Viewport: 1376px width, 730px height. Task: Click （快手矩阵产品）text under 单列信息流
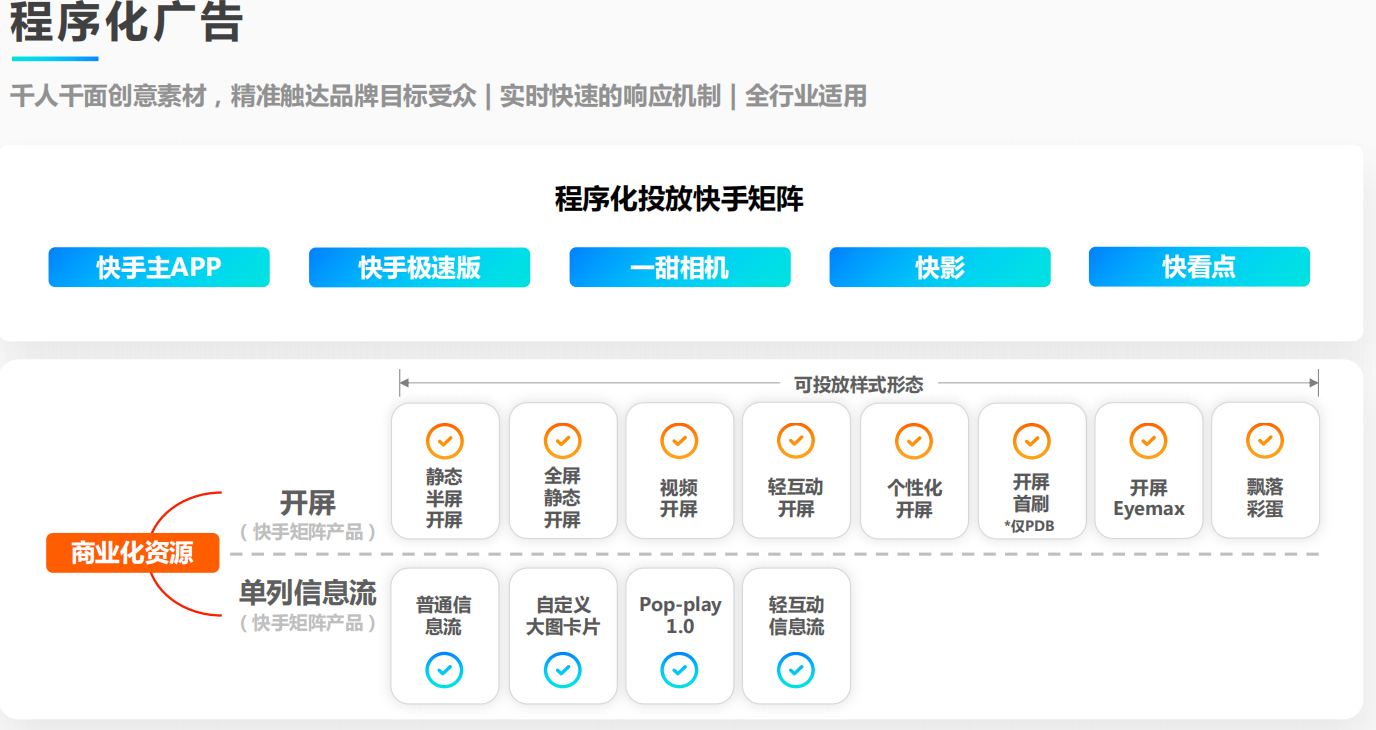pyautogui.click(x=308, y=623)
